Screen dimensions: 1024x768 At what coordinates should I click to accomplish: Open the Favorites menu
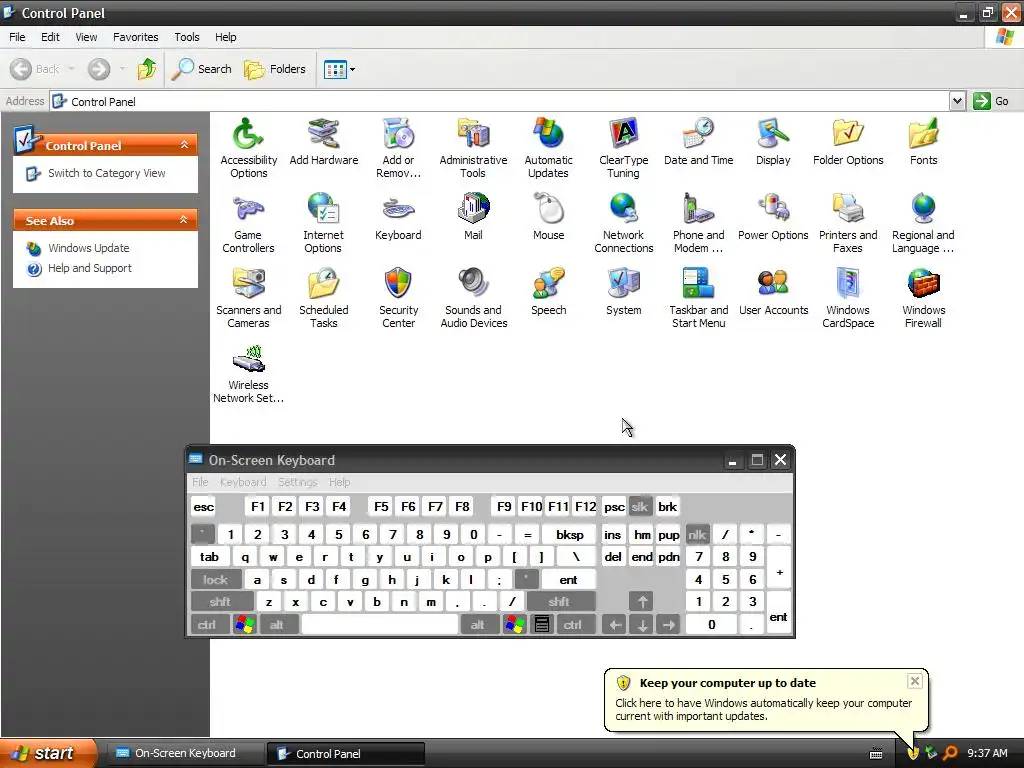click(136, 37)
